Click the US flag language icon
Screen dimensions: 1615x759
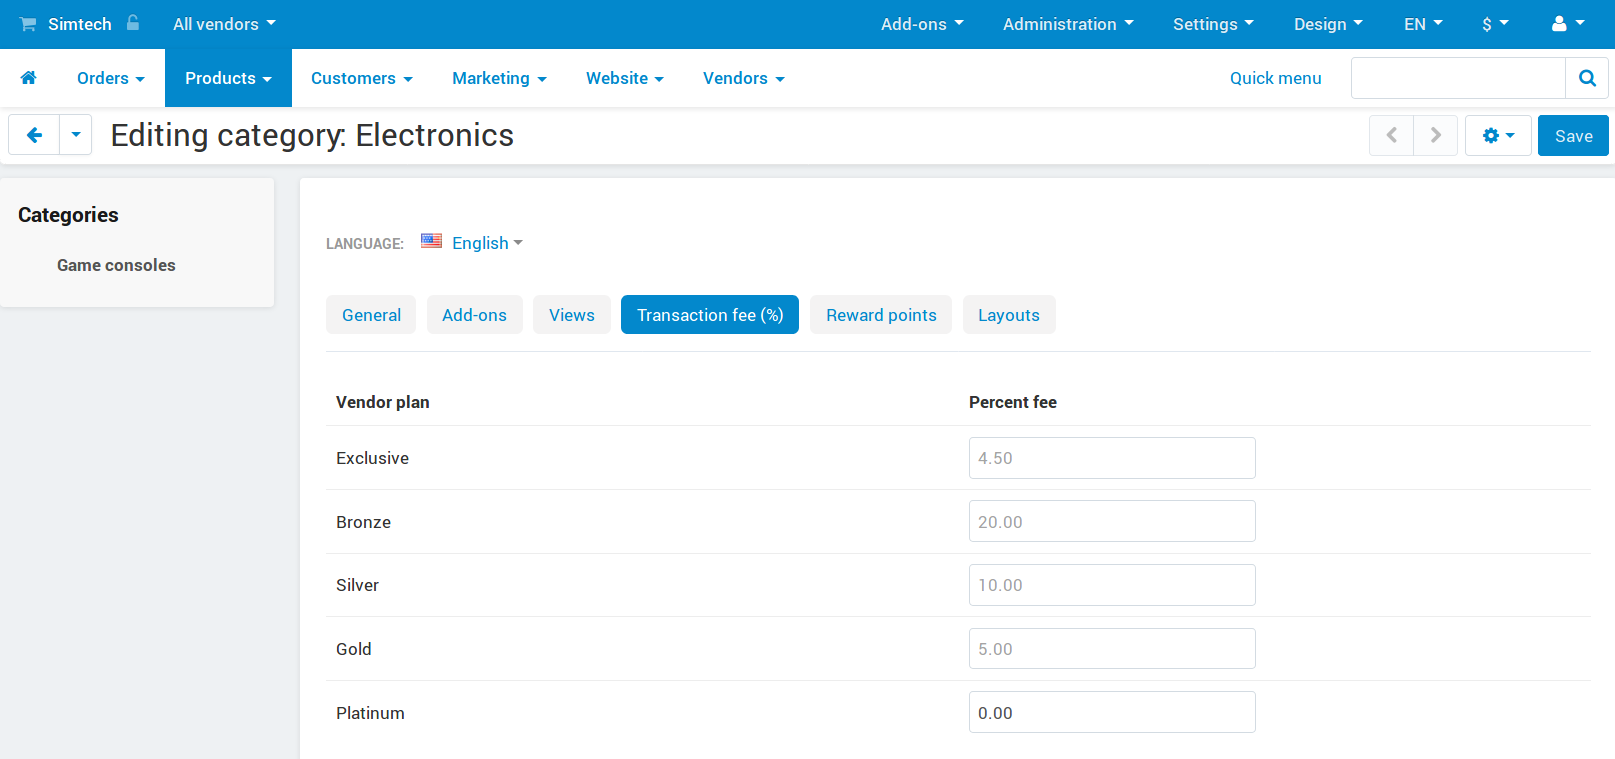[431, 241]
